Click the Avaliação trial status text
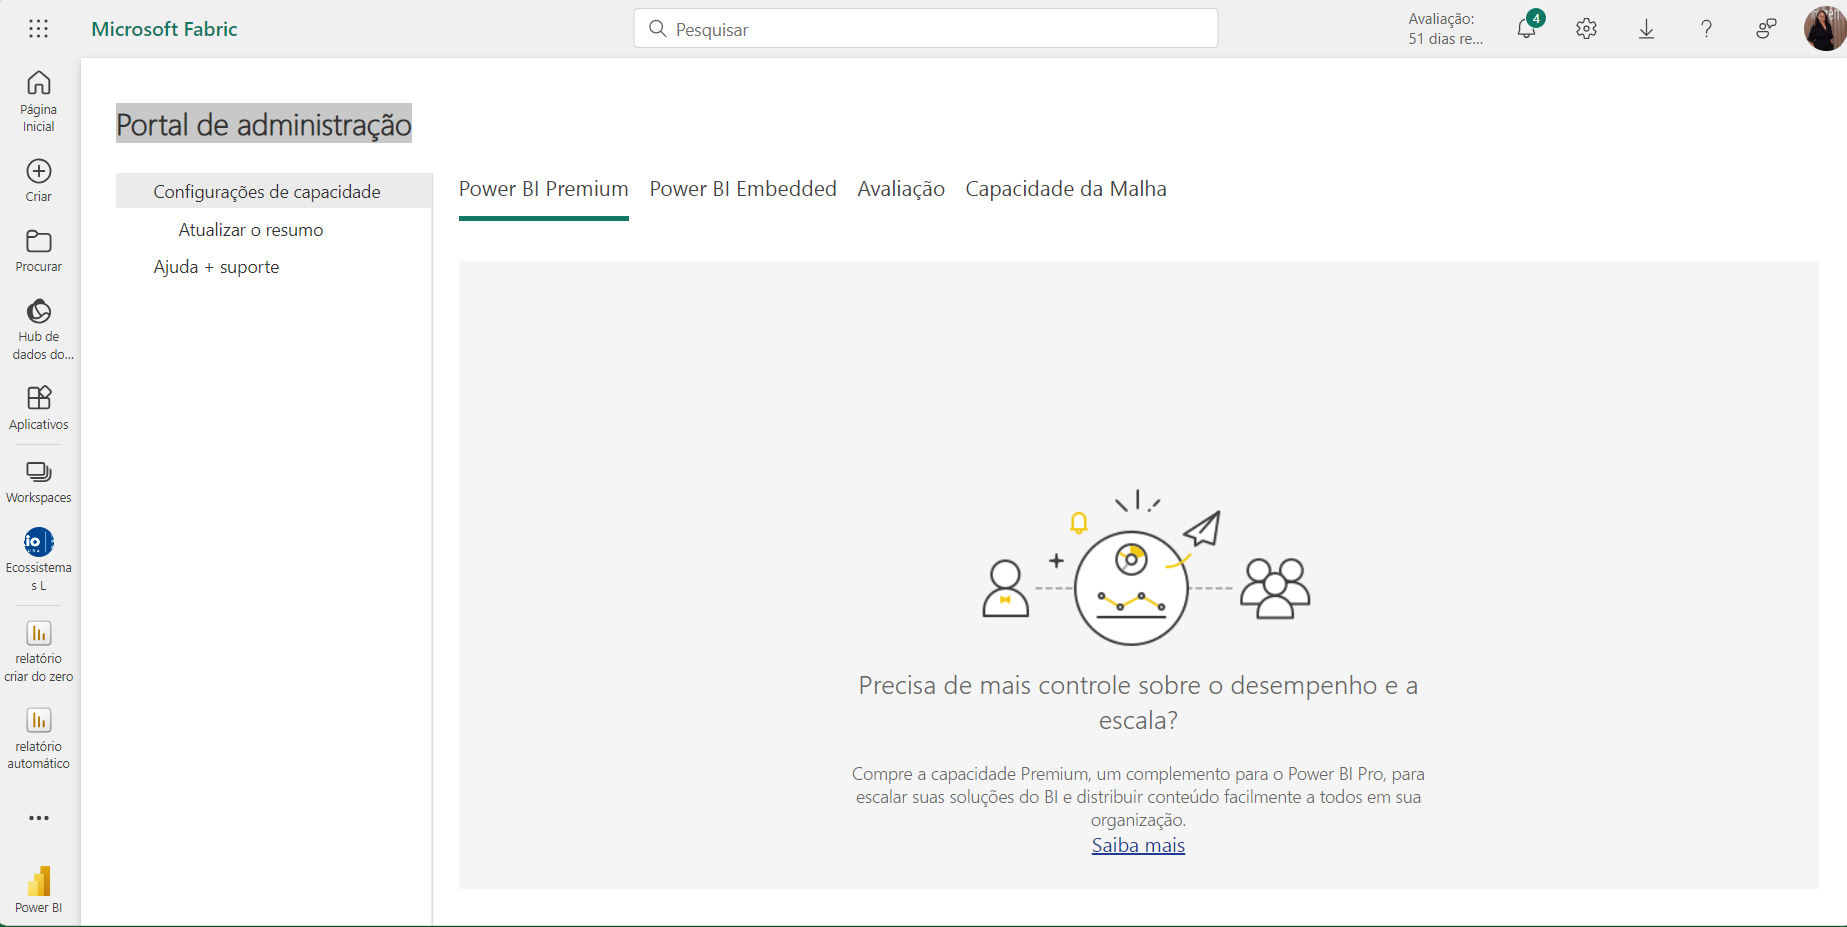 click(1445, 29)
